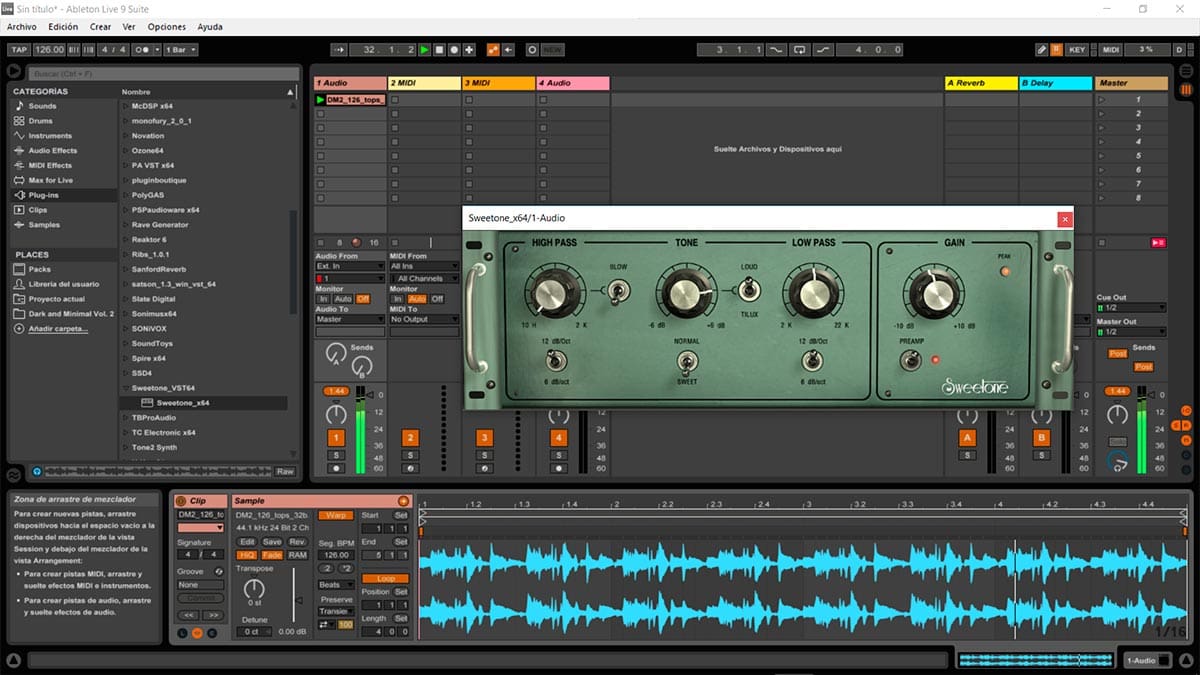Open the Edición menu
1200x675 pixels.
[x=63, y=27]
